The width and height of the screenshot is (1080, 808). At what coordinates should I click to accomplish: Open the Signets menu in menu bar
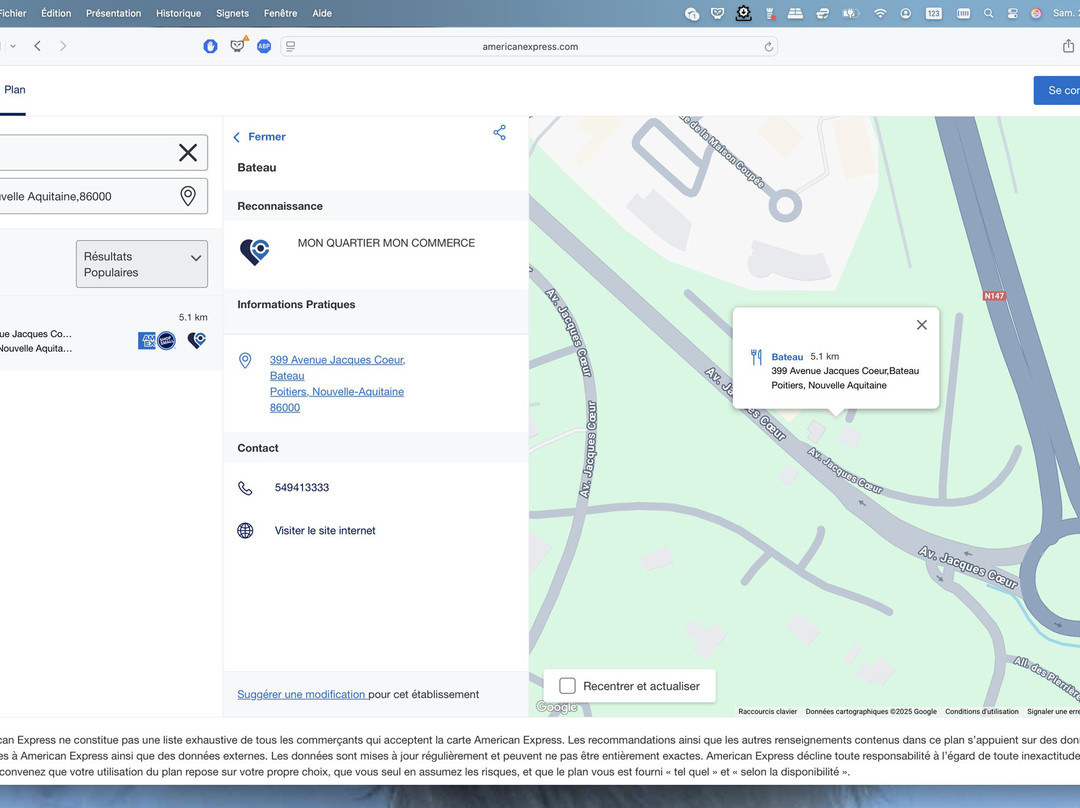pyautogui.click(x=232, y=13)
